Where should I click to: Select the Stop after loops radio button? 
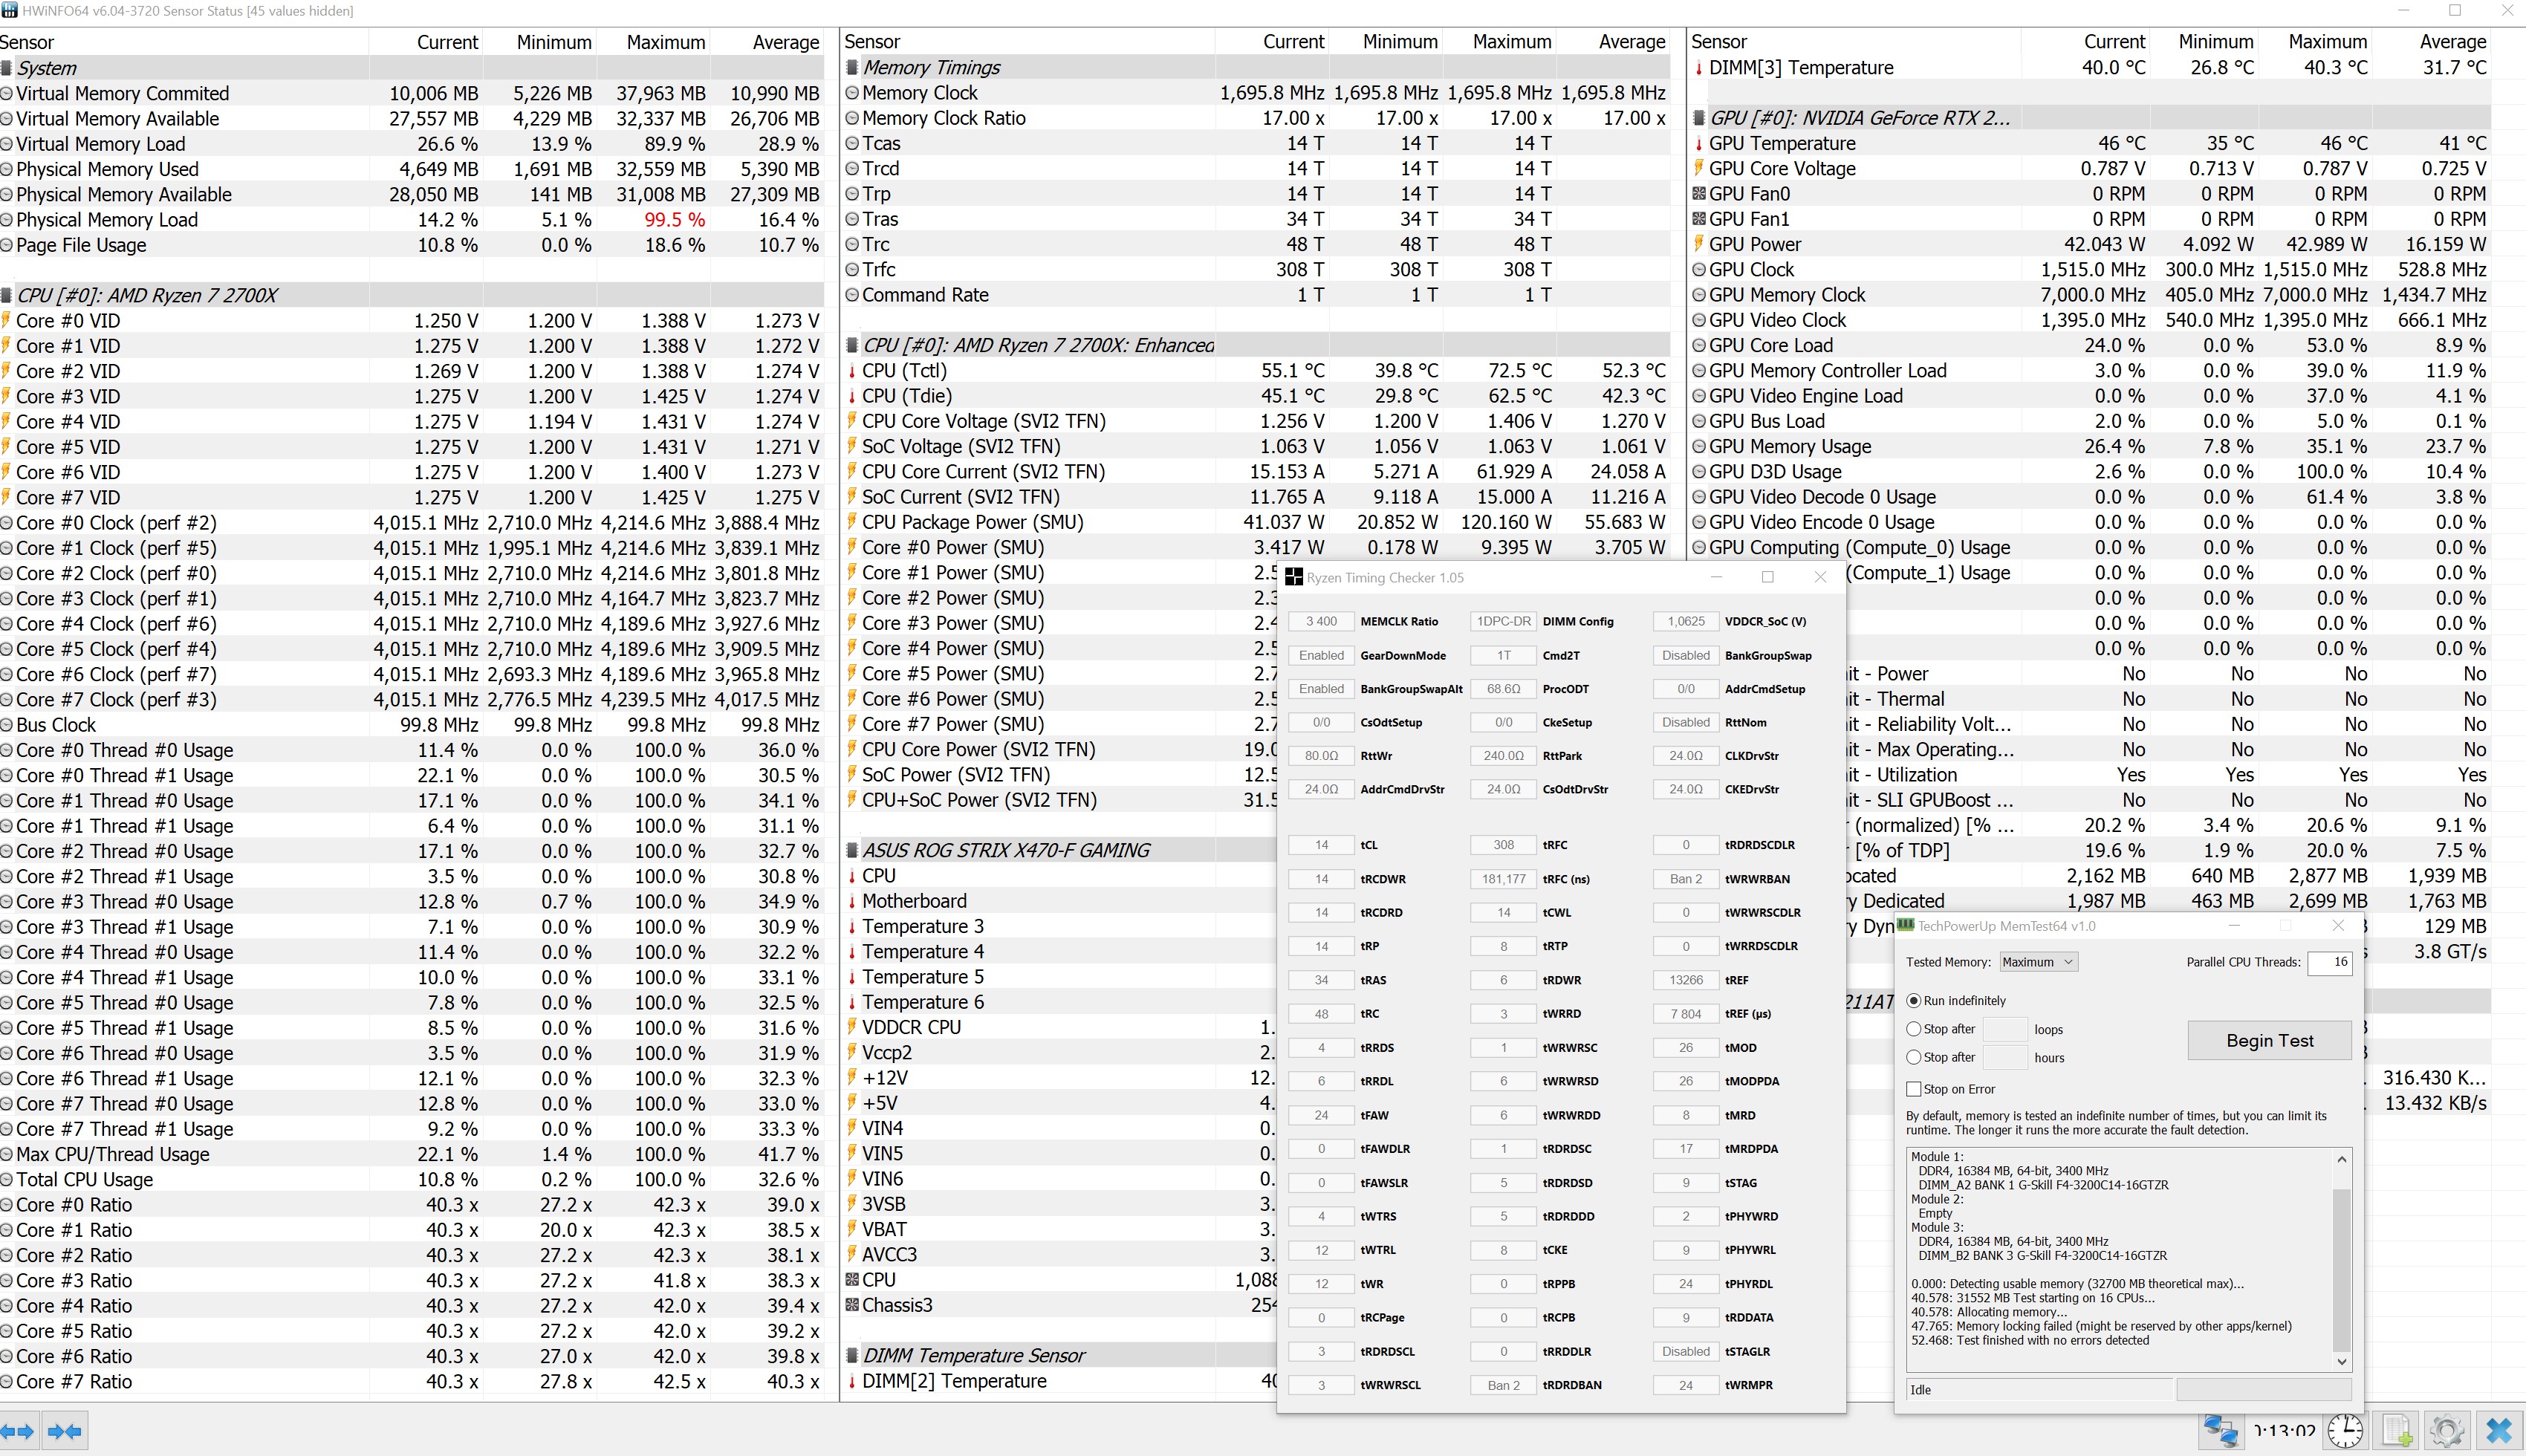(x=1914, y=1029)
